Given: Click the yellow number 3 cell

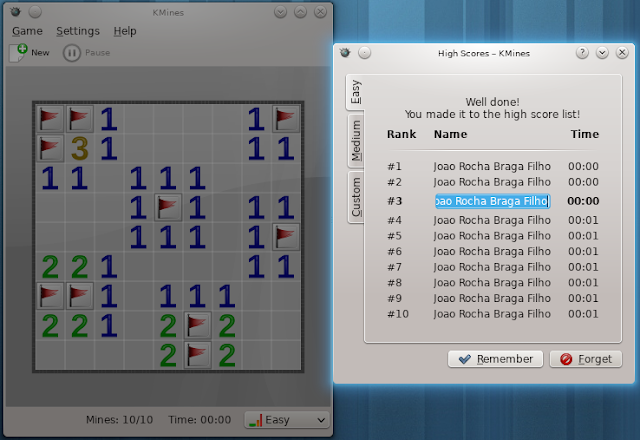Looking at the screenshot, I should click(x=79, y=148).
